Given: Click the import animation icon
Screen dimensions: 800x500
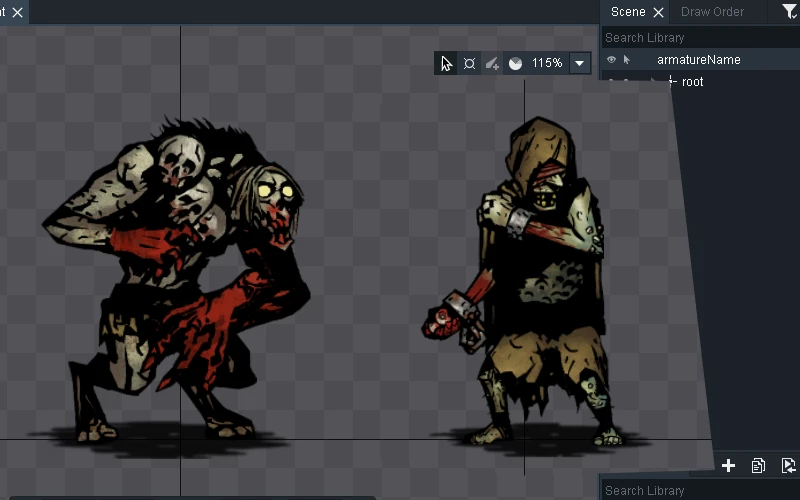Looking at the screenshot, I should point(788,465).
